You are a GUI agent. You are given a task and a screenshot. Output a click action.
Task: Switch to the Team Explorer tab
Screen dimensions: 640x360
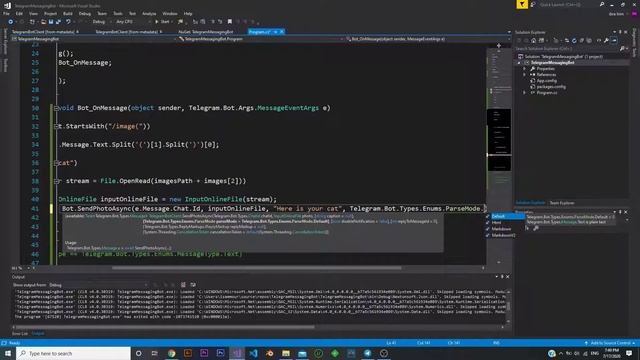point(562,203)
